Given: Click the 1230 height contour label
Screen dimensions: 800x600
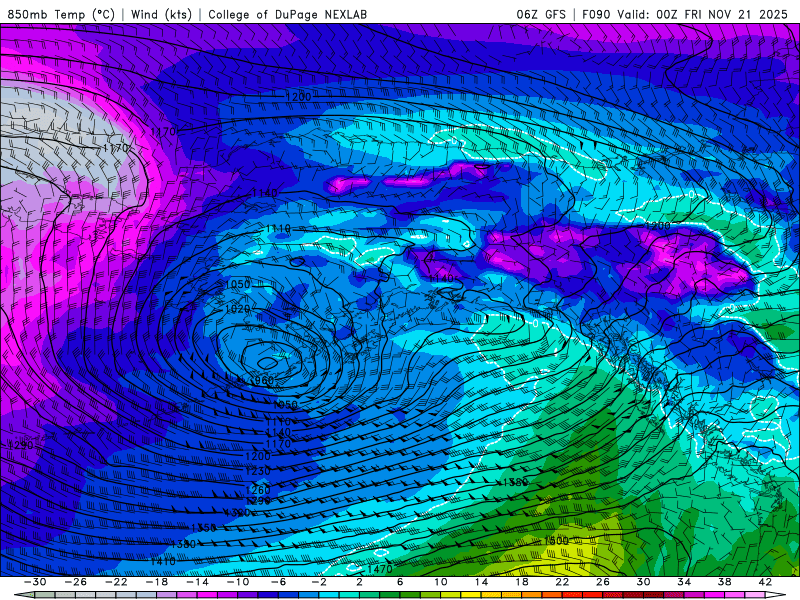Looking at the screenshot, I should (x=258, y=471).
